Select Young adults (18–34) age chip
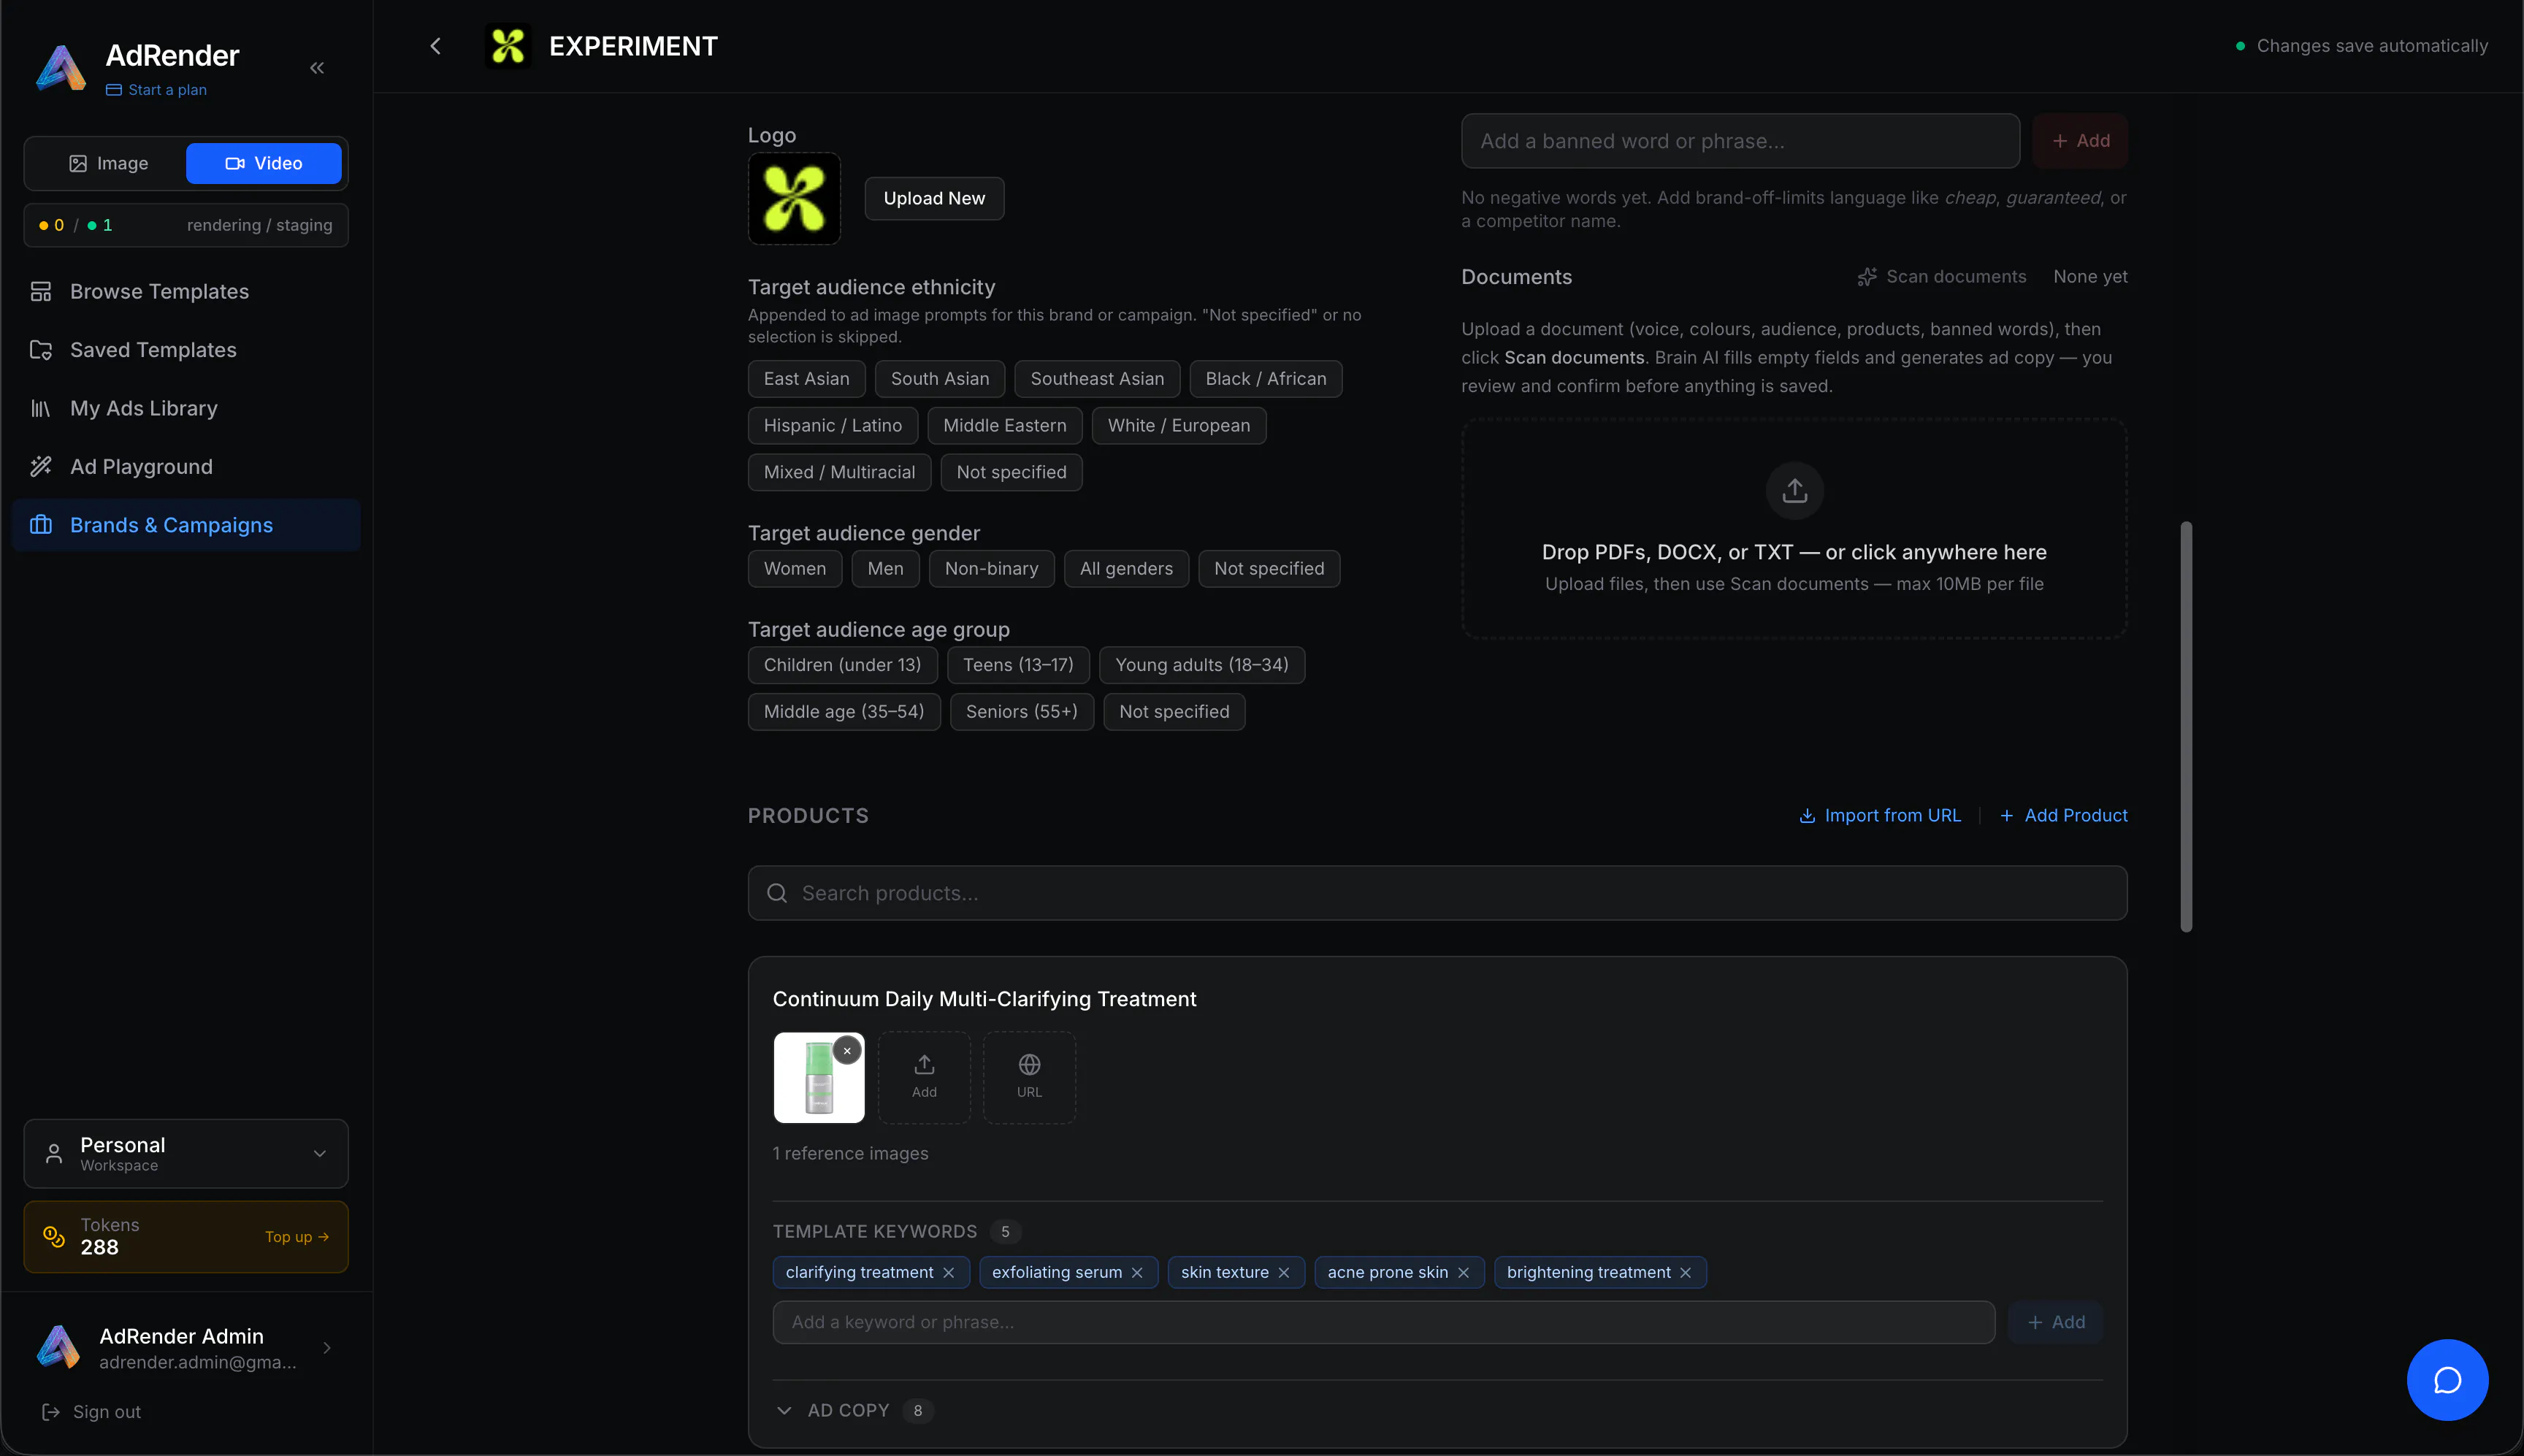 pyautogui.click(x=1202, y=665)
